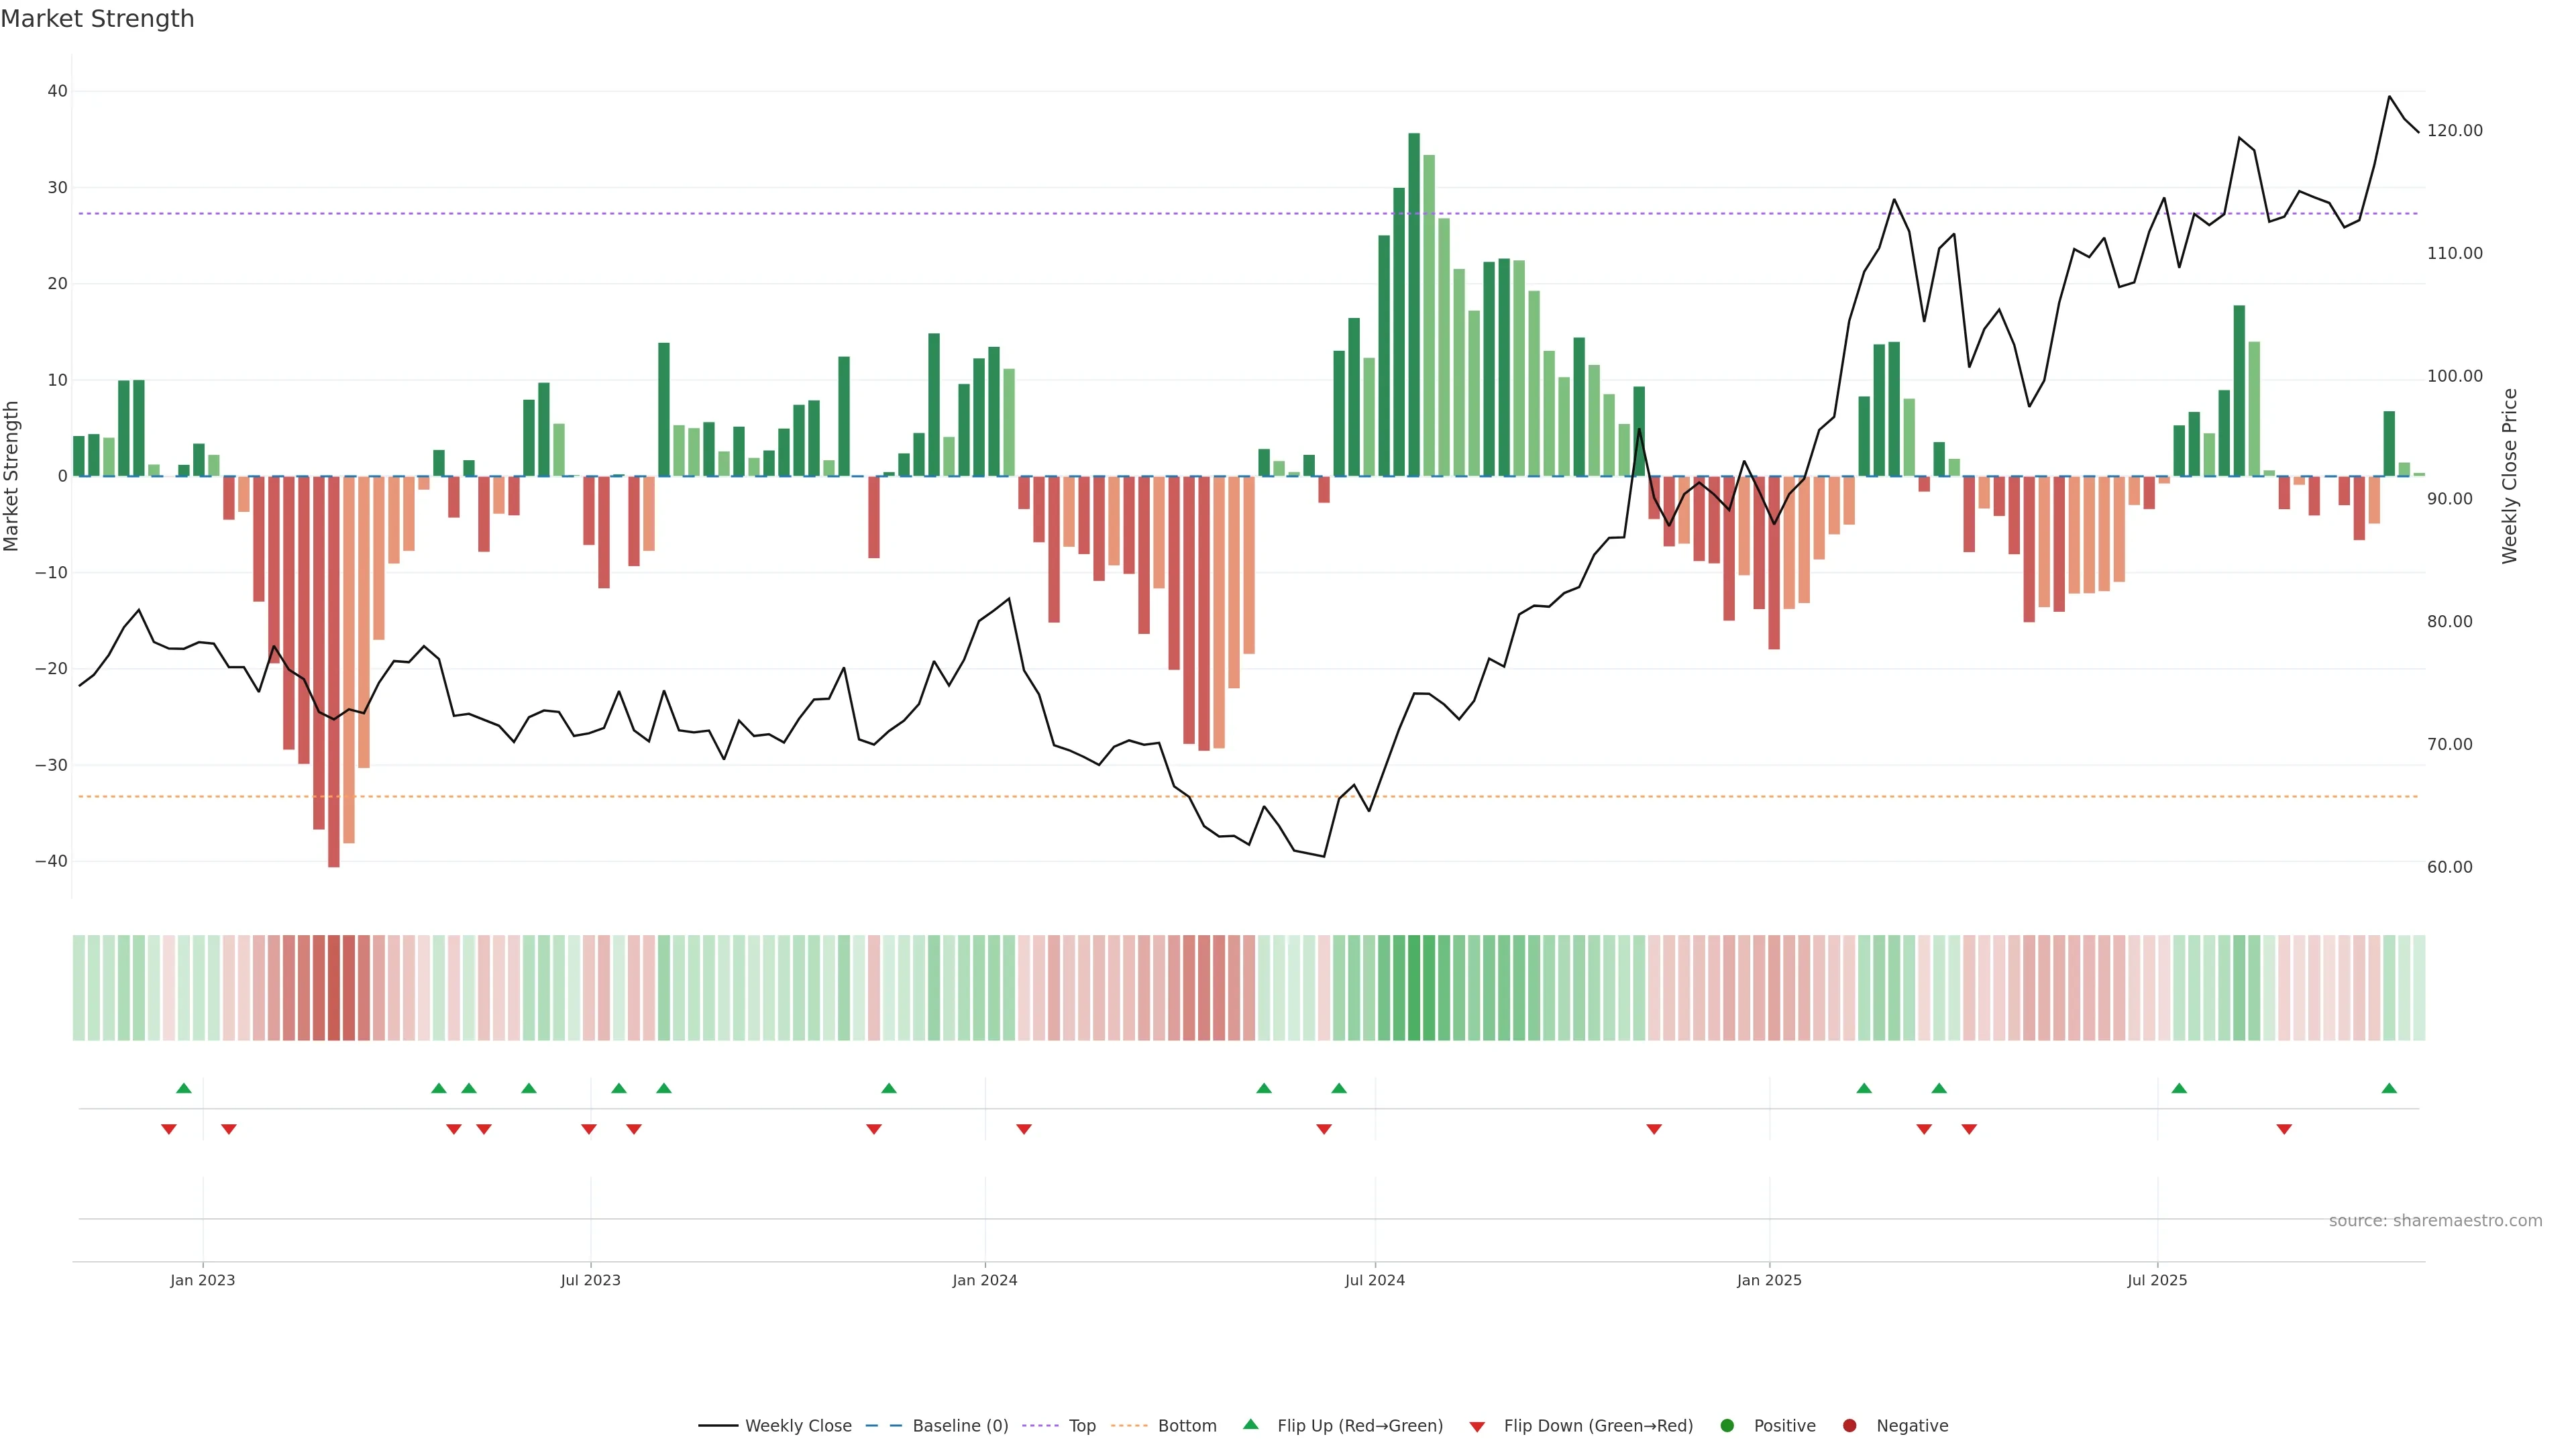The width and height of the screenshot is (2576, 1449).
Task: Click the rightmost green flip-up triangle marker
Action: 2389,1088
